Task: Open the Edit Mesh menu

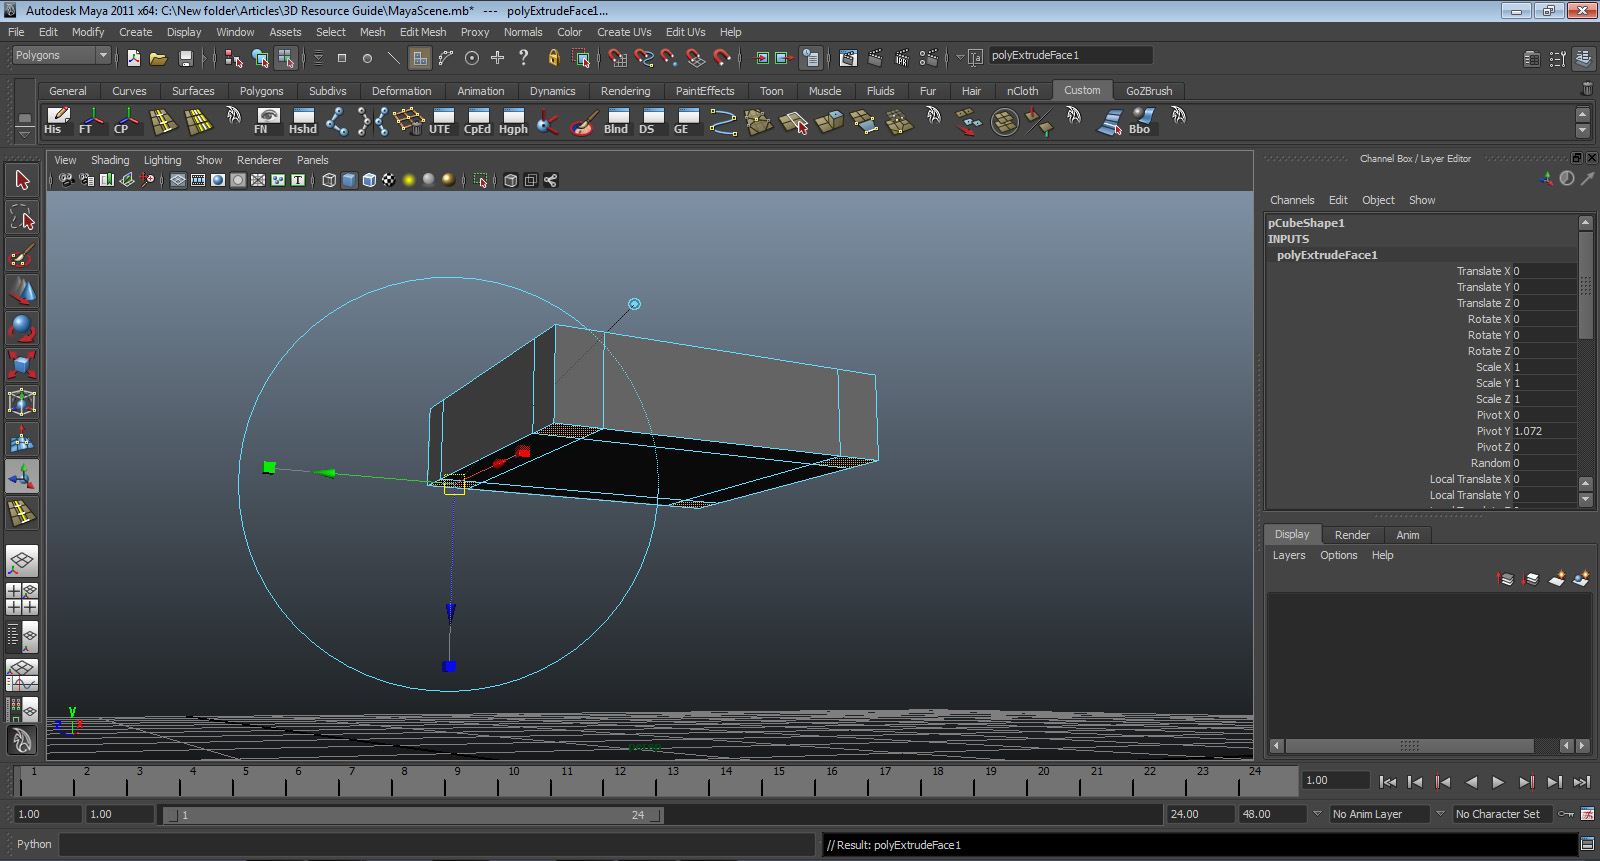Action: click(422, 32)
